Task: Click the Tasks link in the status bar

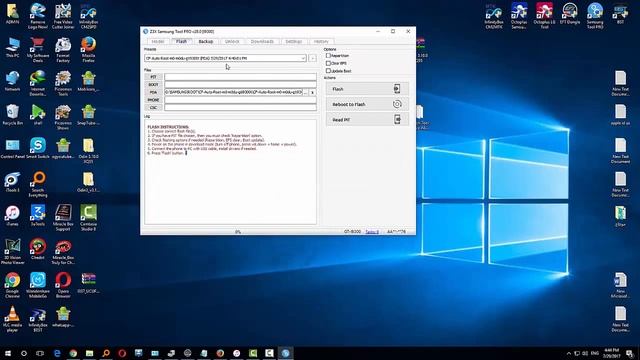Action: (x=372, y=232)
